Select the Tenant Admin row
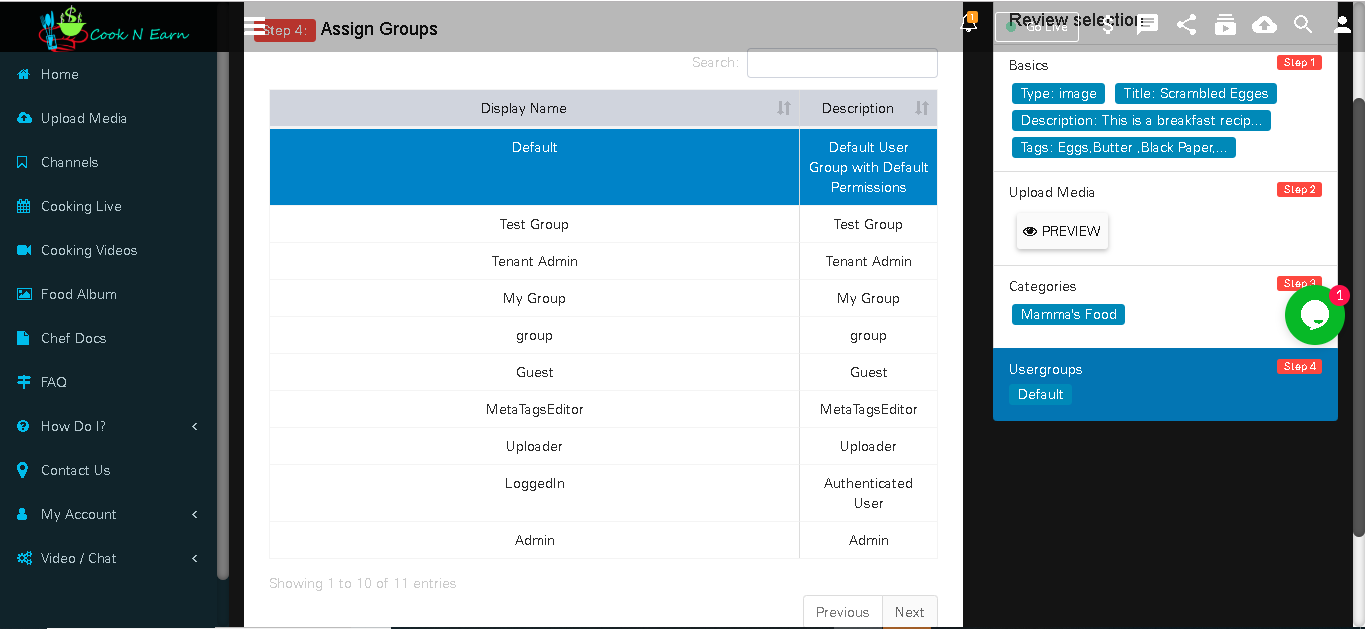 click(x=603, y=261)
